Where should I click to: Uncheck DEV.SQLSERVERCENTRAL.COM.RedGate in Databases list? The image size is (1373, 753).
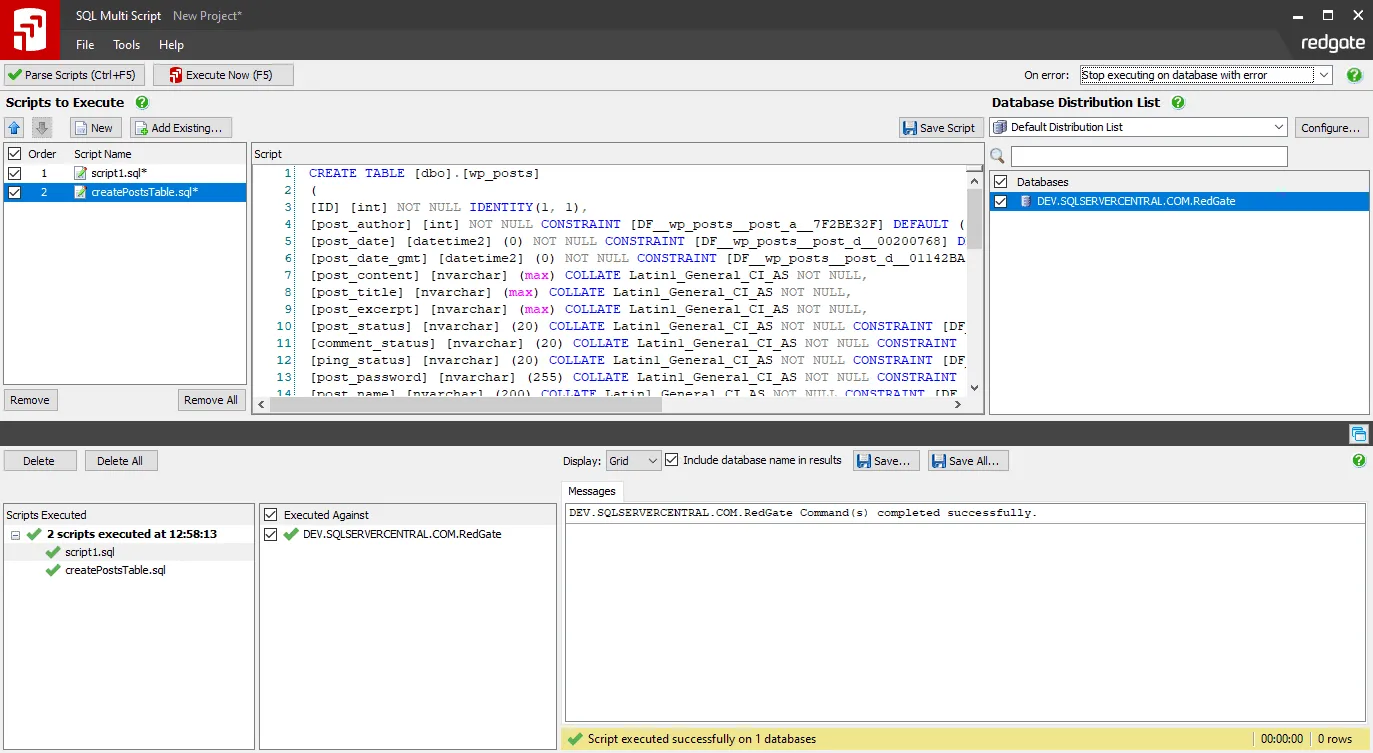[1000, 201]
